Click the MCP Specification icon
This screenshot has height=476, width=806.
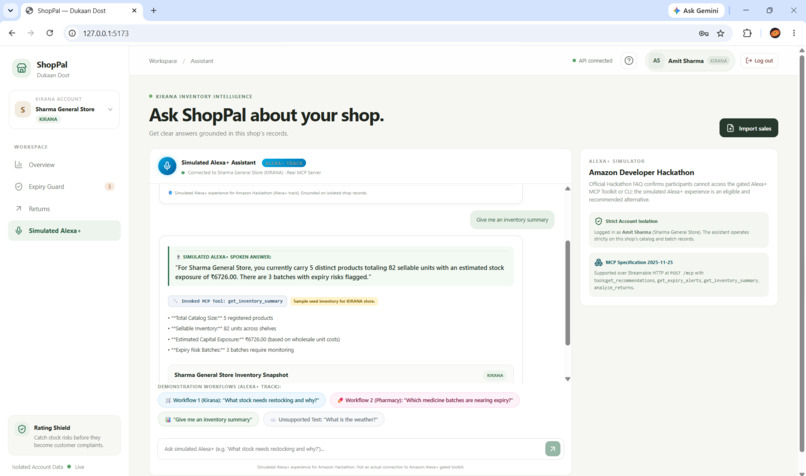tap(598, 262)
